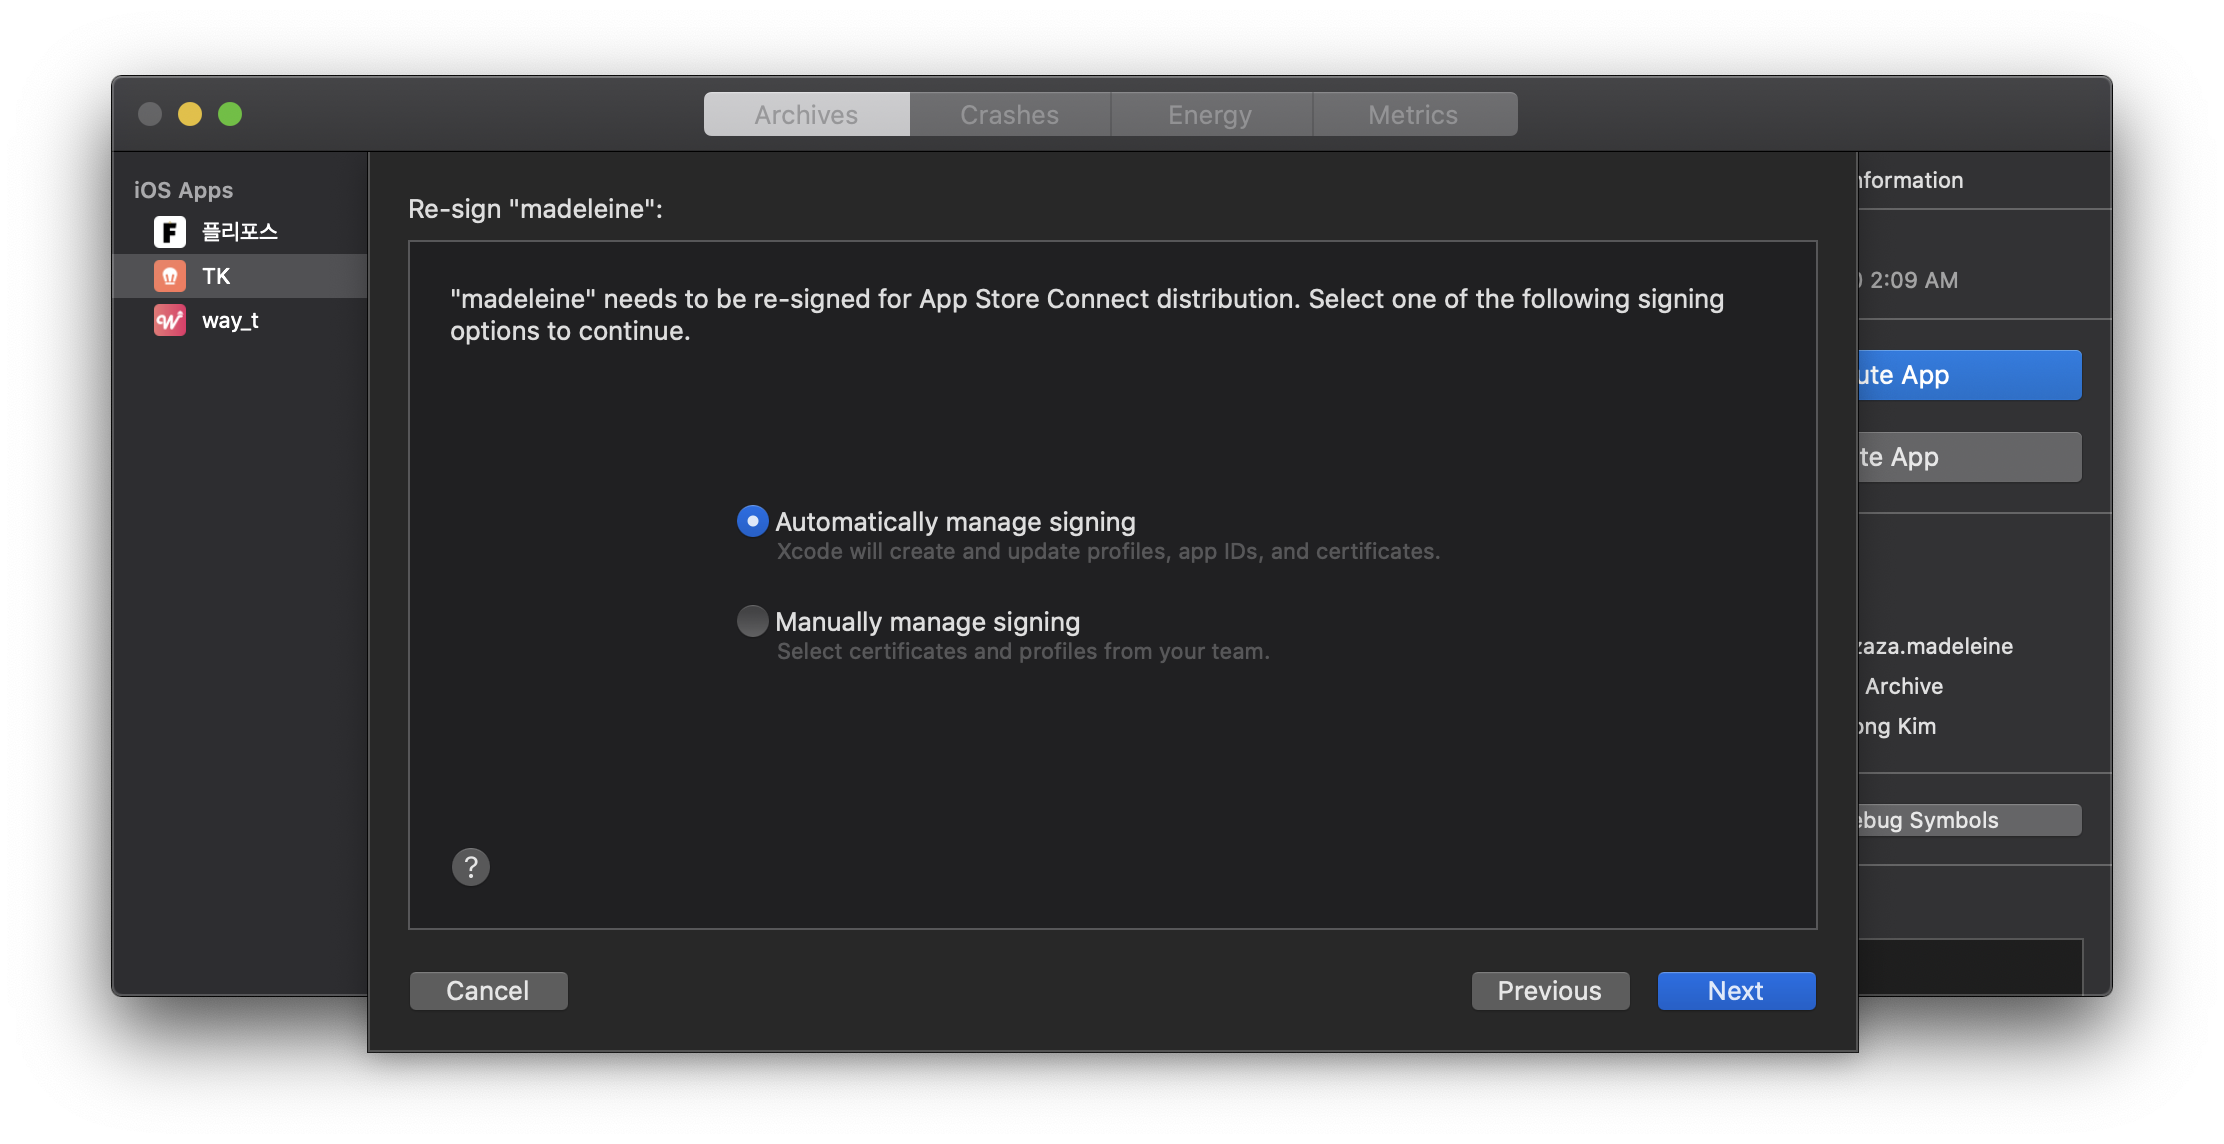Switch to the Archives tab
The width and height of the screenshot is (2224, 1144).
click(806, 115)
